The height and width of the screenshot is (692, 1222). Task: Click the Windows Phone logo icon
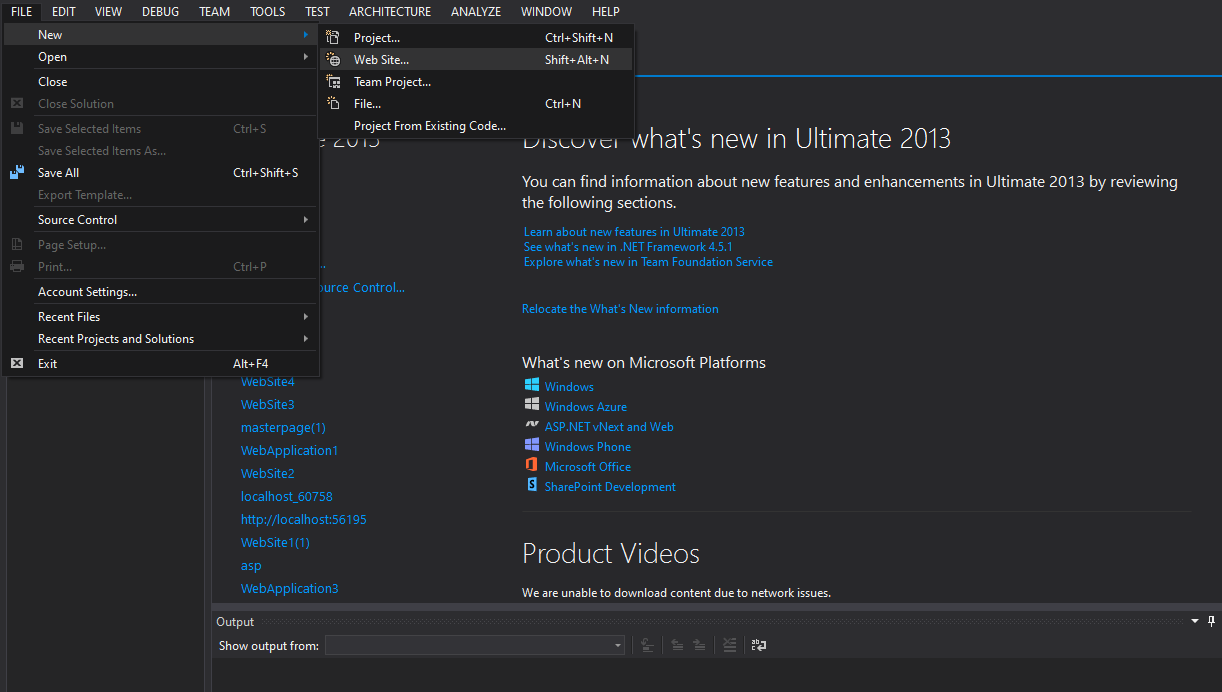[532, 445]
